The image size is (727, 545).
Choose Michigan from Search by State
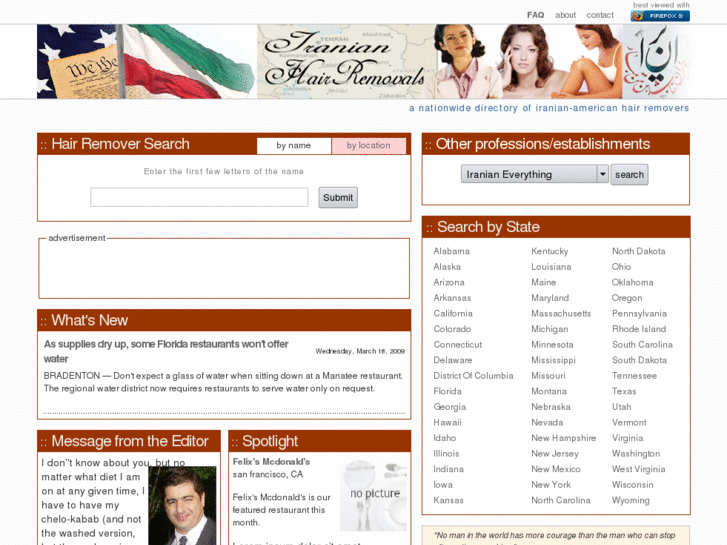tap(549, 329)
